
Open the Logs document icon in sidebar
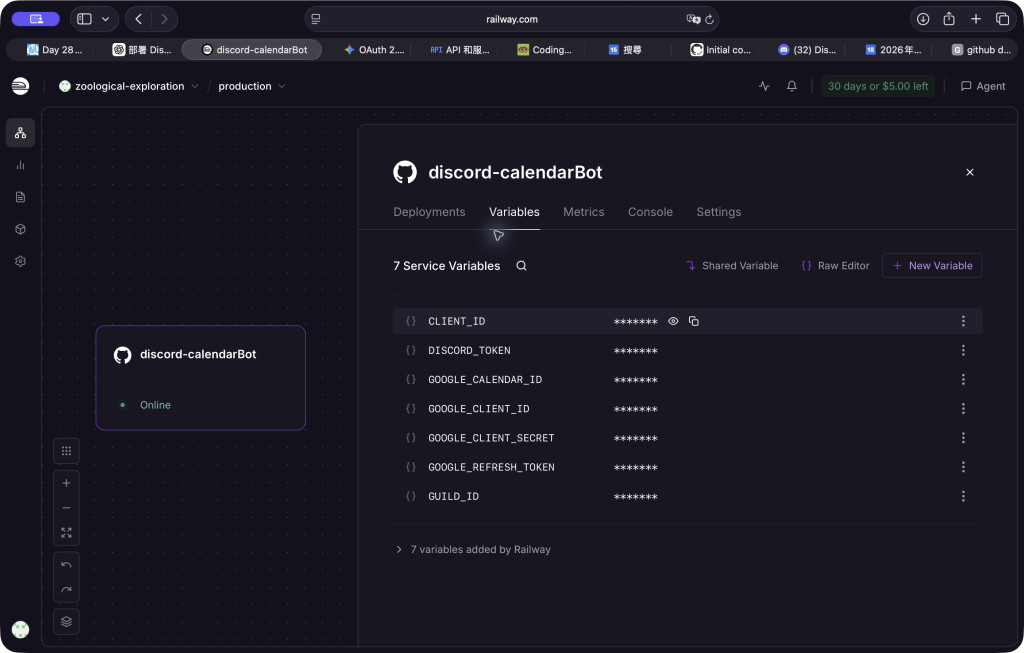pyautogui.click(x=20, y=197)
